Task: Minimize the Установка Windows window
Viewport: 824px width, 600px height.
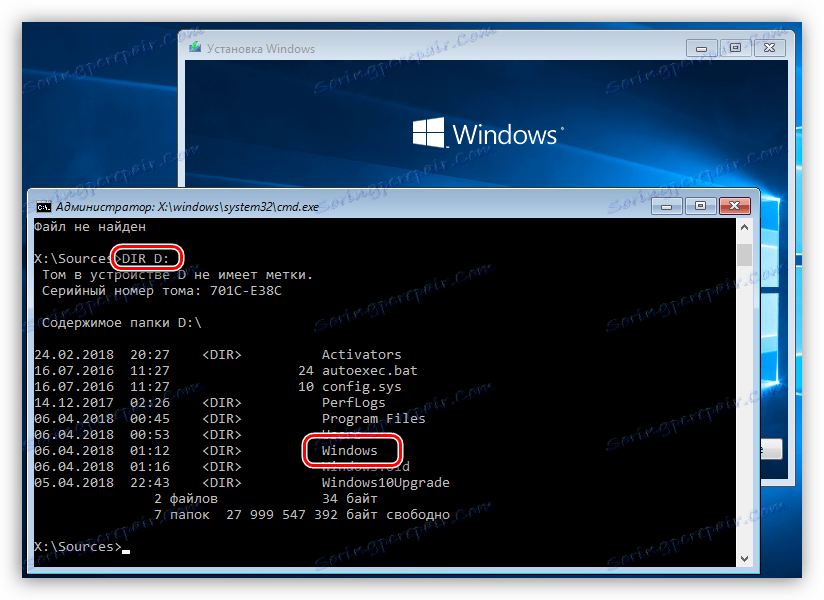Action: (702, 47)
